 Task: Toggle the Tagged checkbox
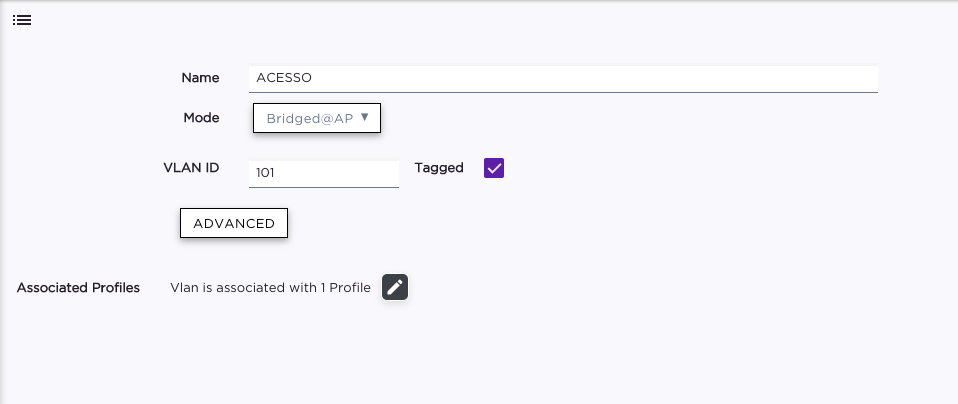494,168
